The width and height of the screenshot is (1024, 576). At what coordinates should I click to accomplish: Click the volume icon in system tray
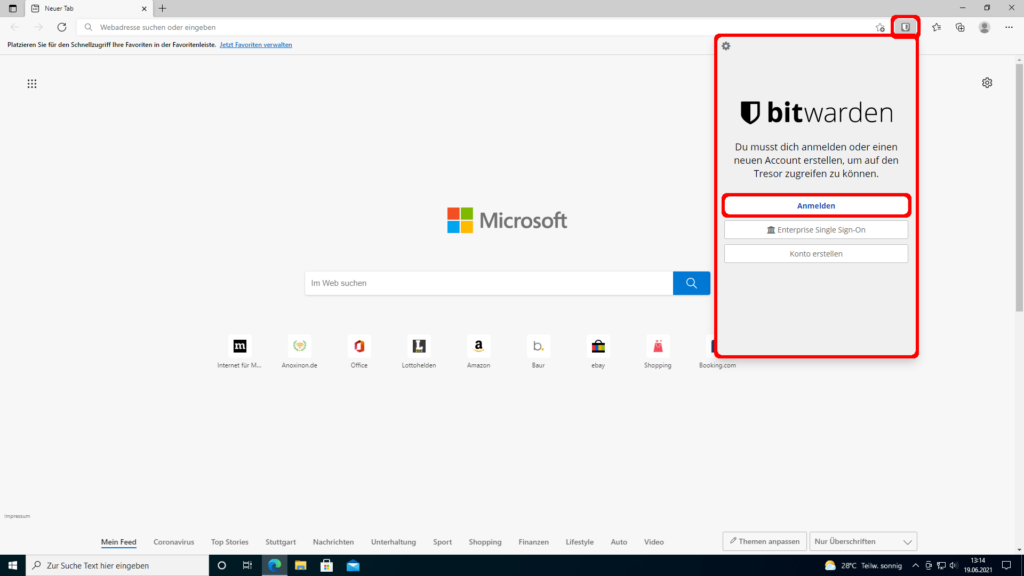[x=953, y=566]
